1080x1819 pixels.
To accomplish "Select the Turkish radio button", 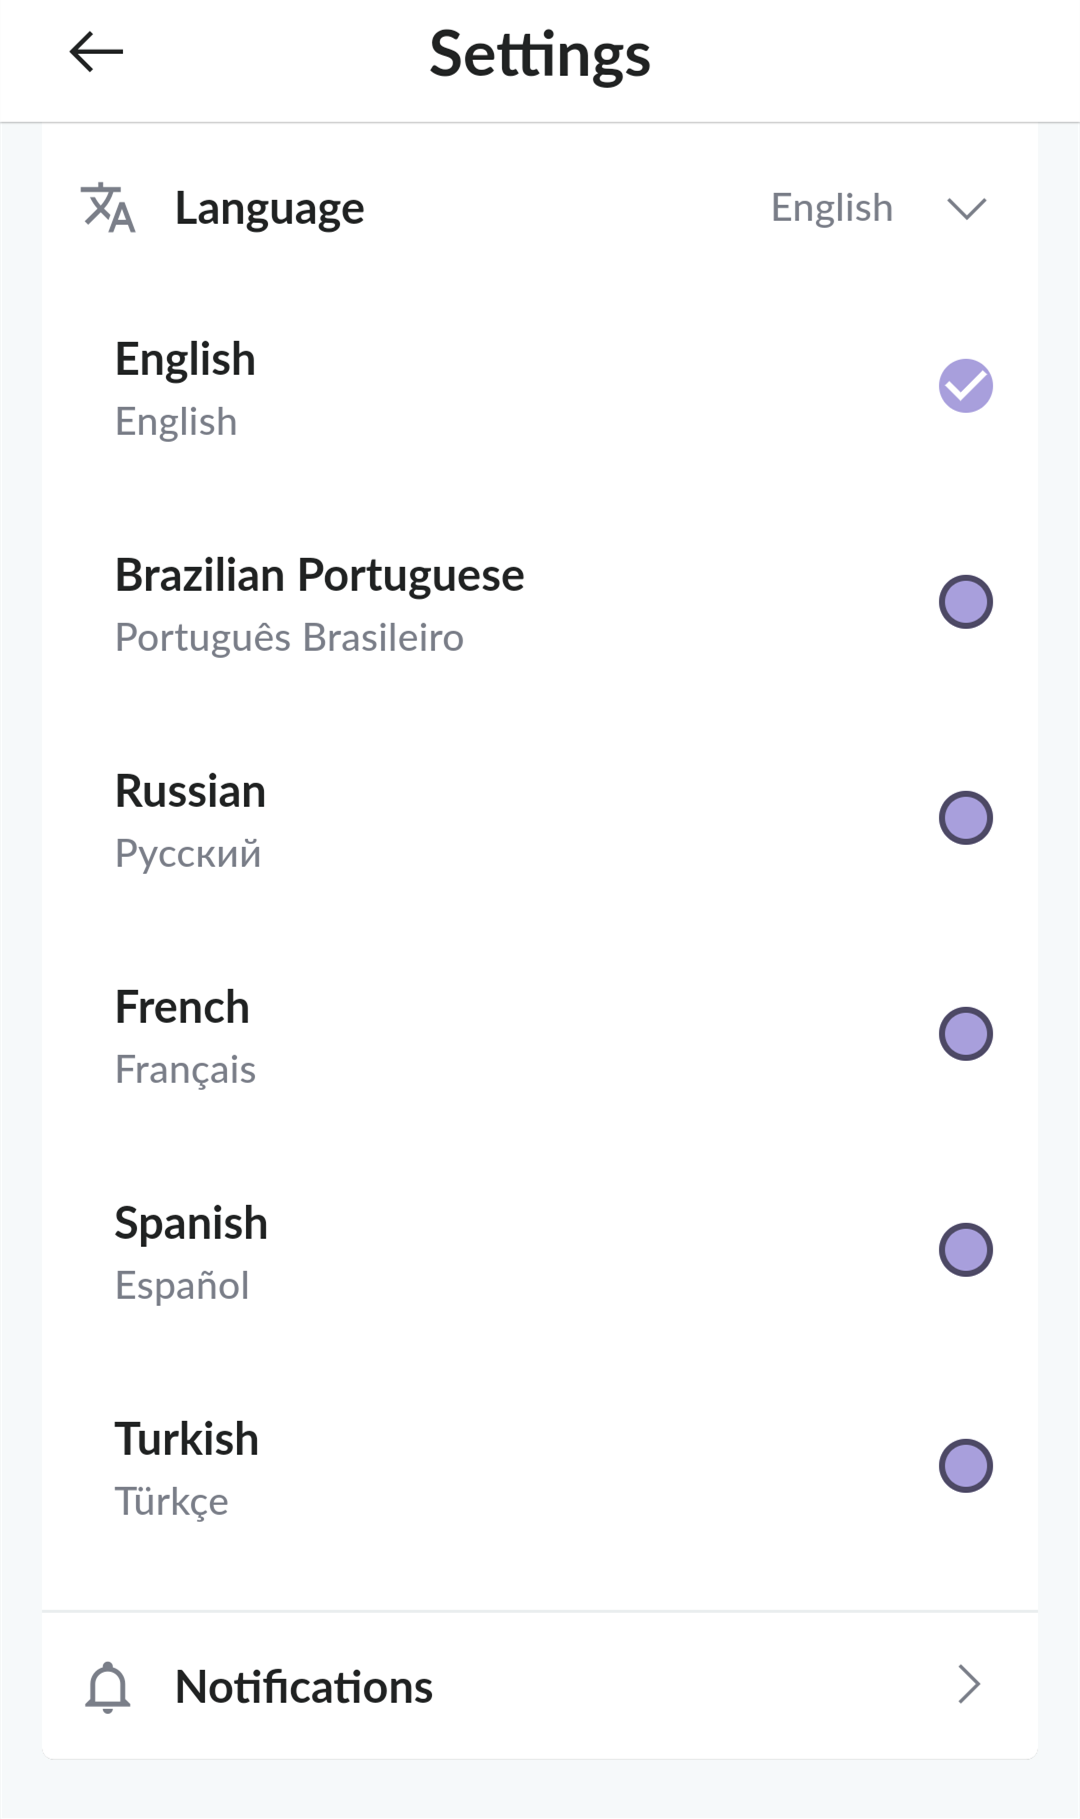I will pos(965,1466).
